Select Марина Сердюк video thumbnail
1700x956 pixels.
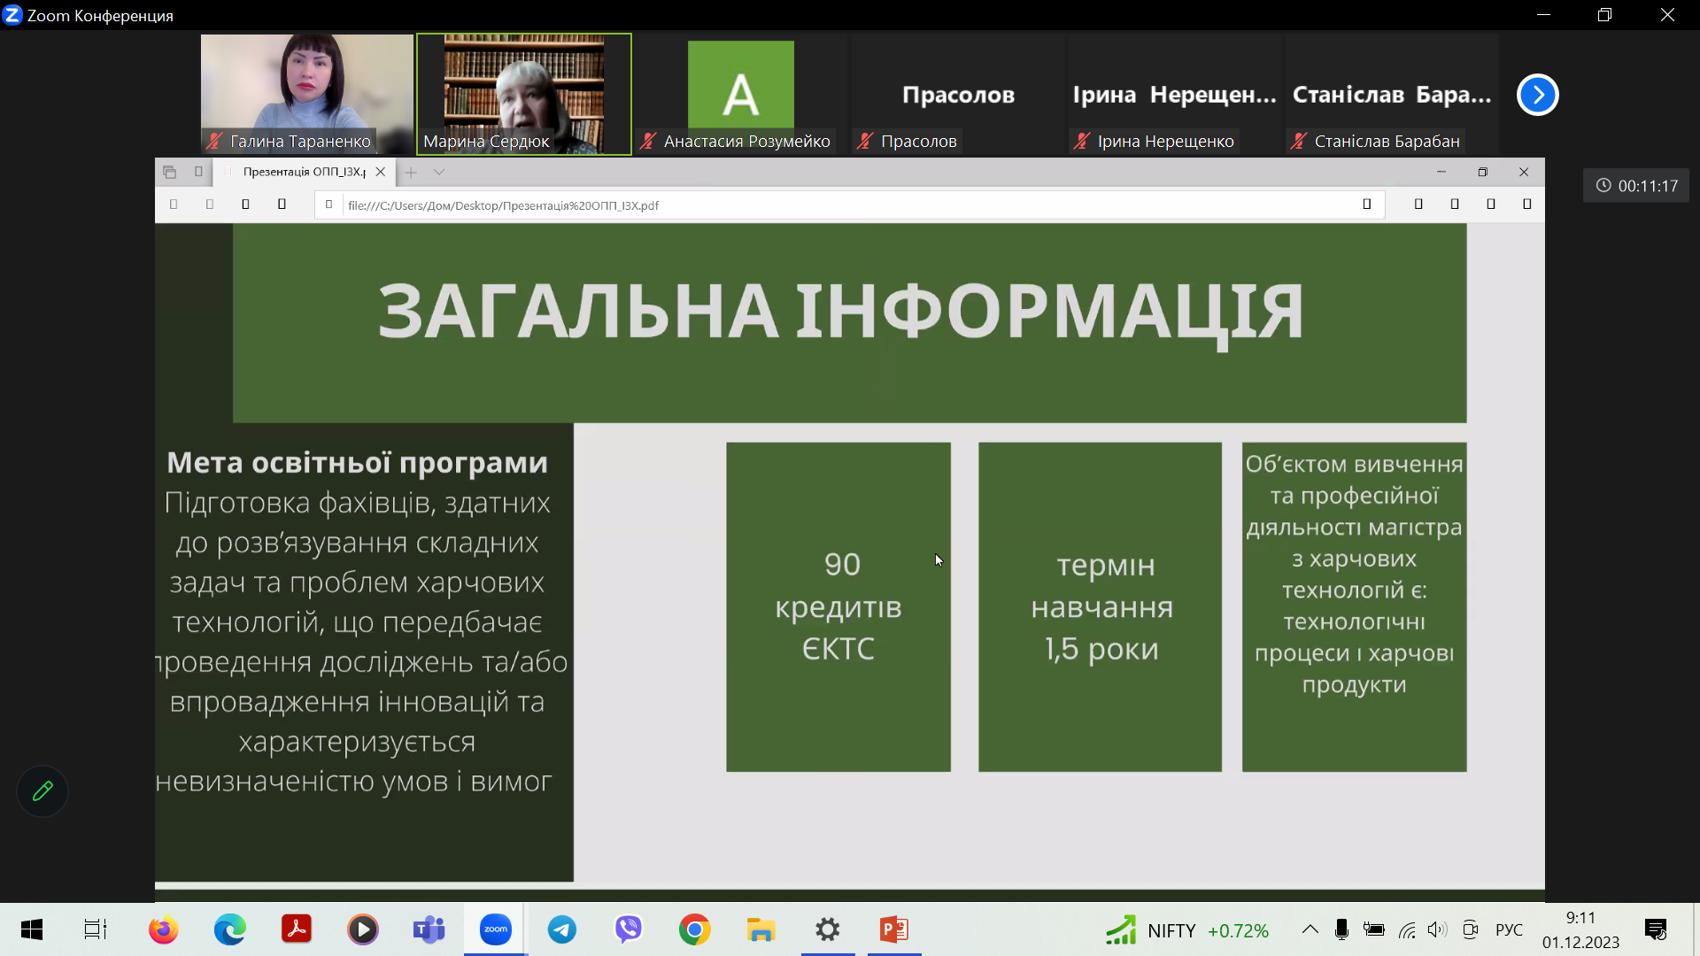(524, 93)
